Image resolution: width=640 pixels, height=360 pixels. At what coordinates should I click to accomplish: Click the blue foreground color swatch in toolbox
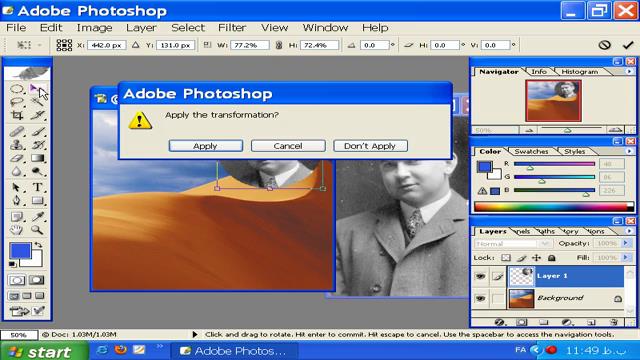point(20,251)
